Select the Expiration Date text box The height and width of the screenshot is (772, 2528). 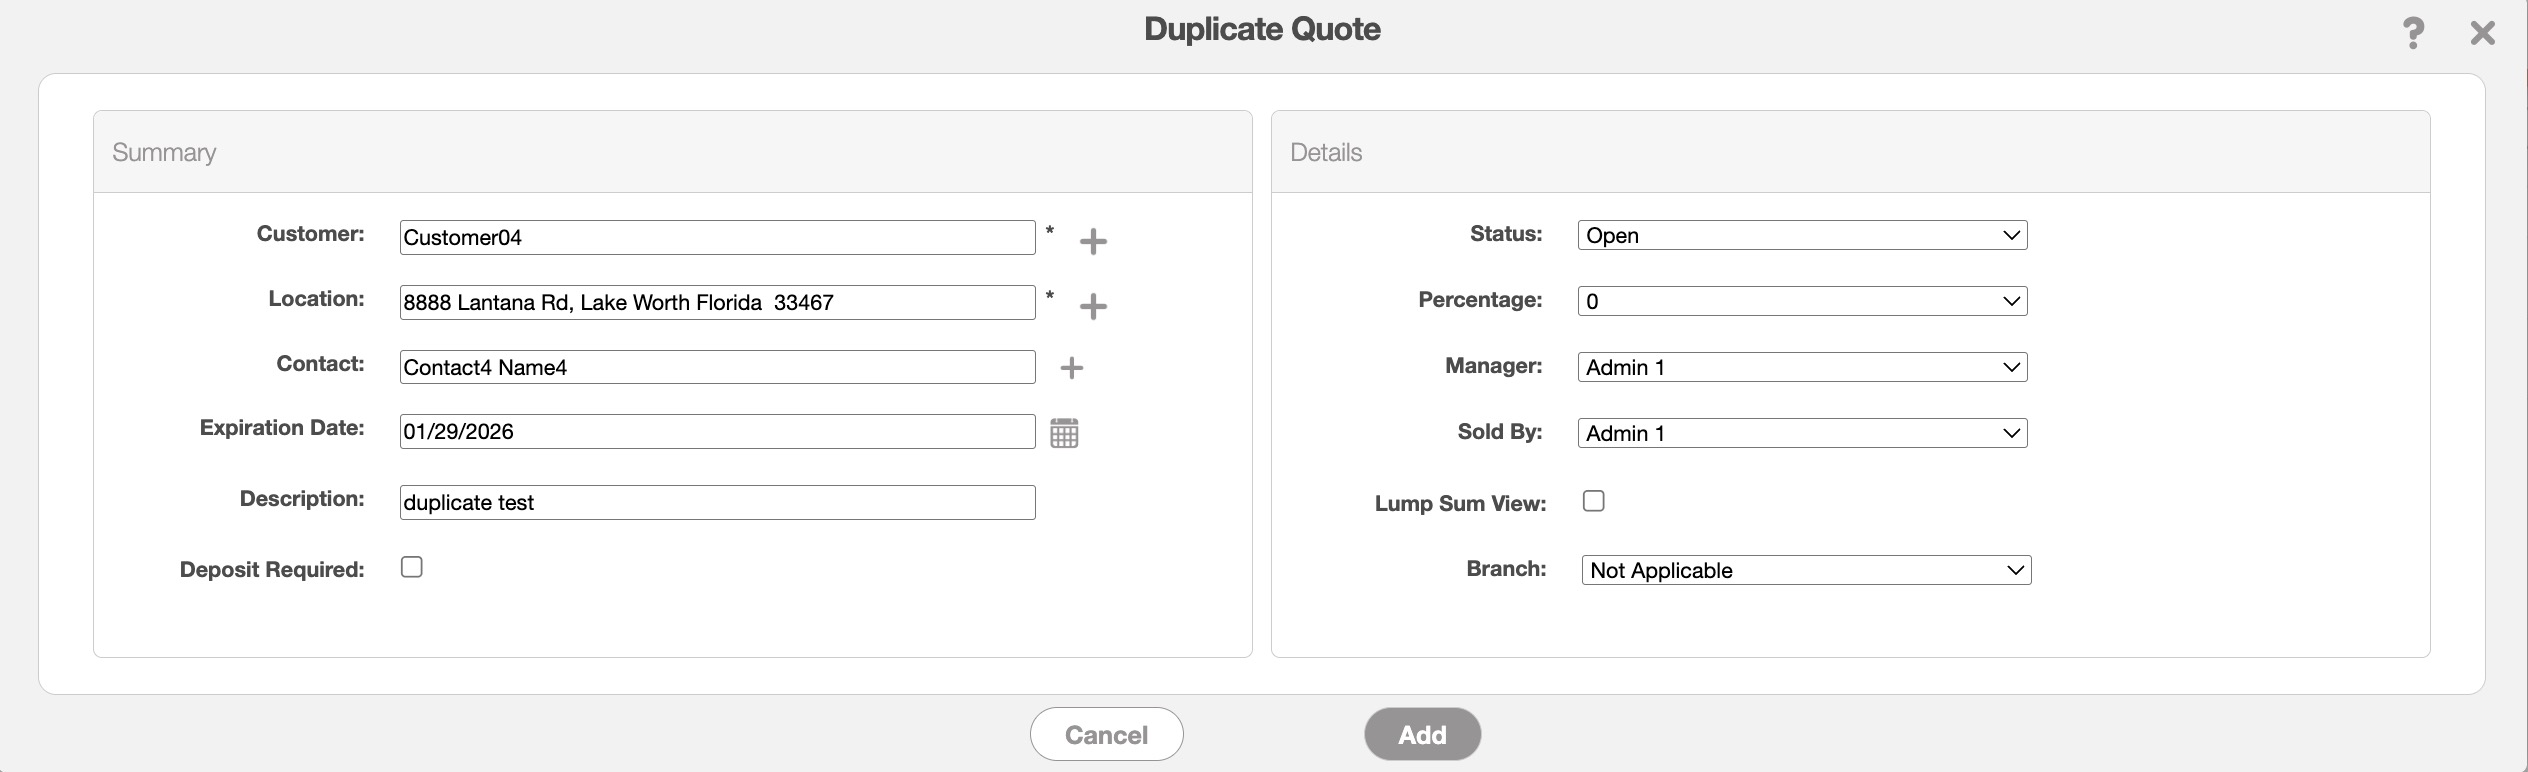coord(716,432)
